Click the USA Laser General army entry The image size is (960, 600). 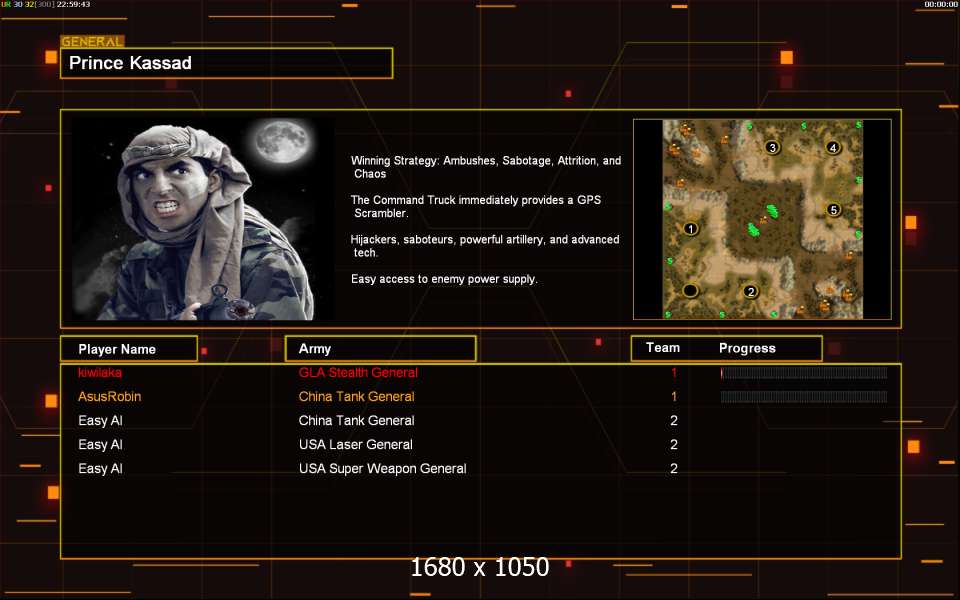coord(356,444)
